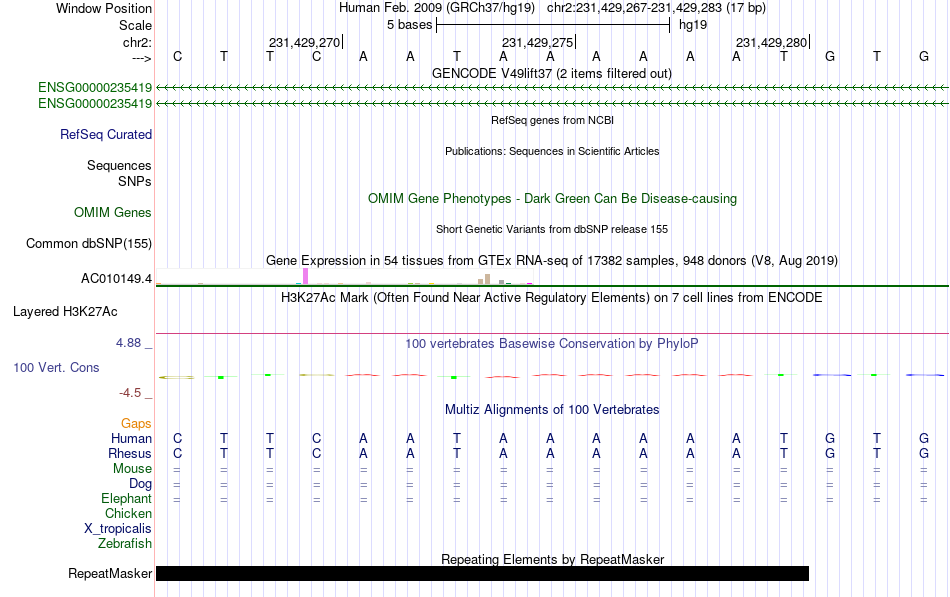Select the Rhesus alignment row label
The image size is (950, 597).
click(x=130, y=453)
